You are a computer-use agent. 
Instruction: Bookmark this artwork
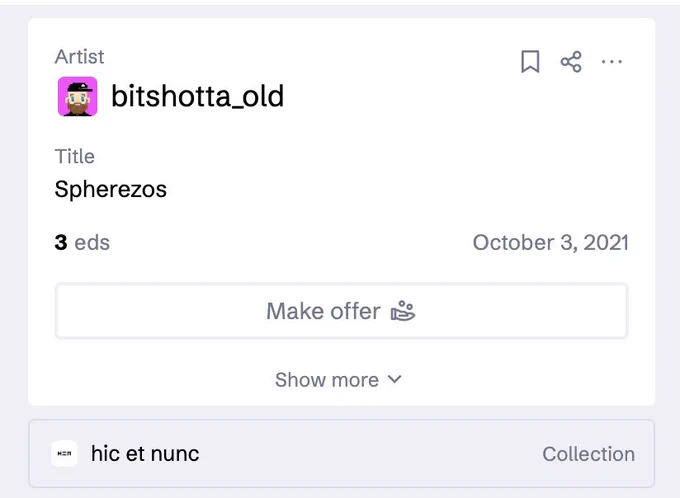tap(530, 62)
